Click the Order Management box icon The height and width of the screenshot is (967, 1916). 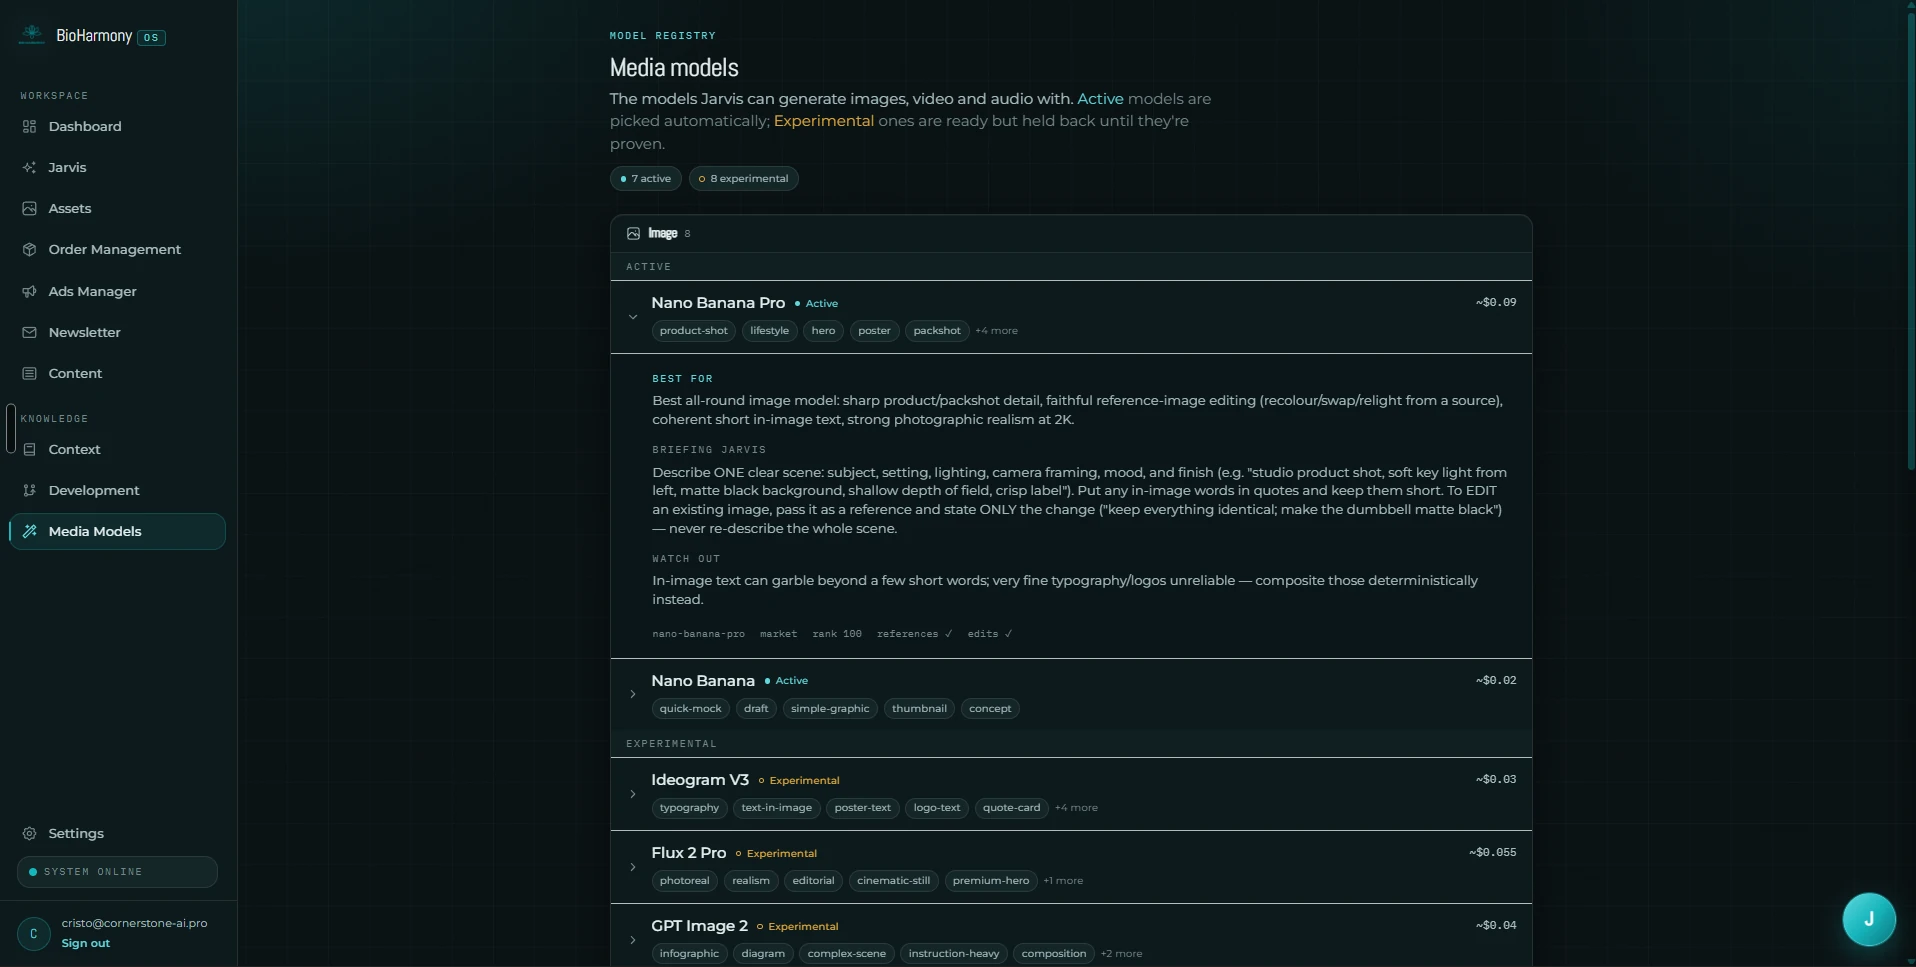point(29,250)
